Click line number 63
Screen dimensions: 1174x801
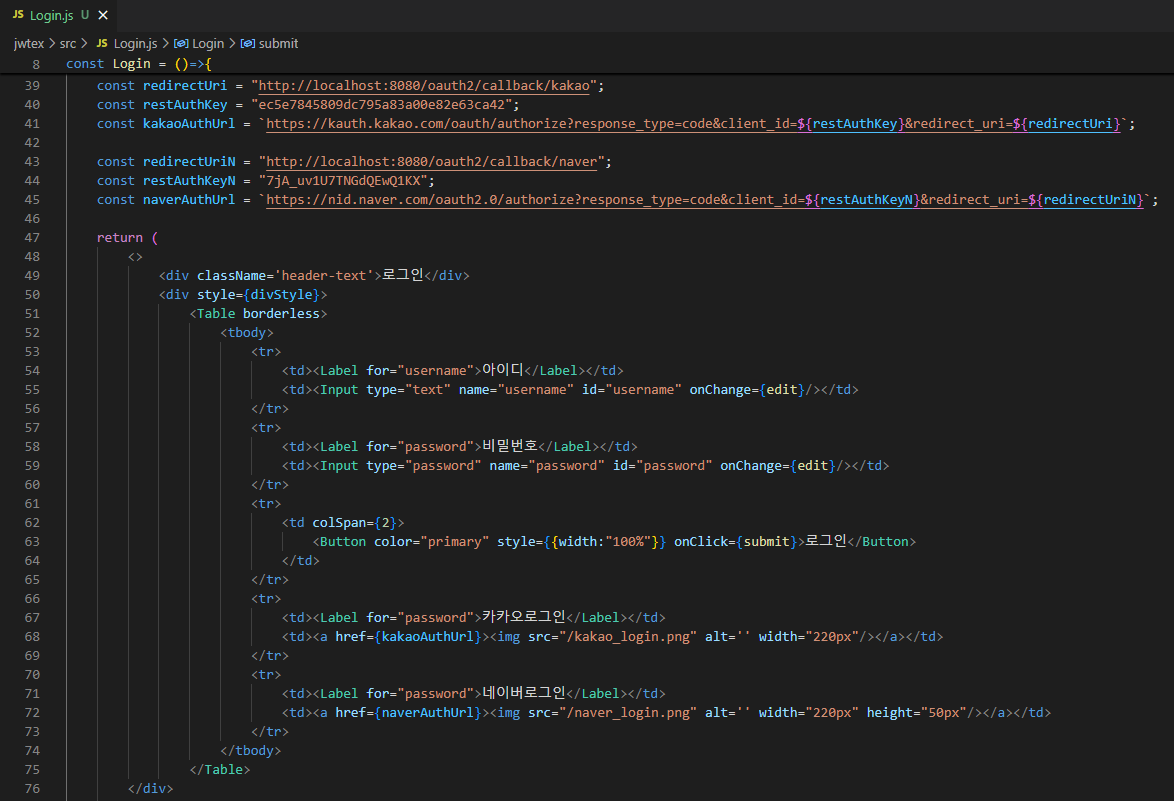[32, 541]
